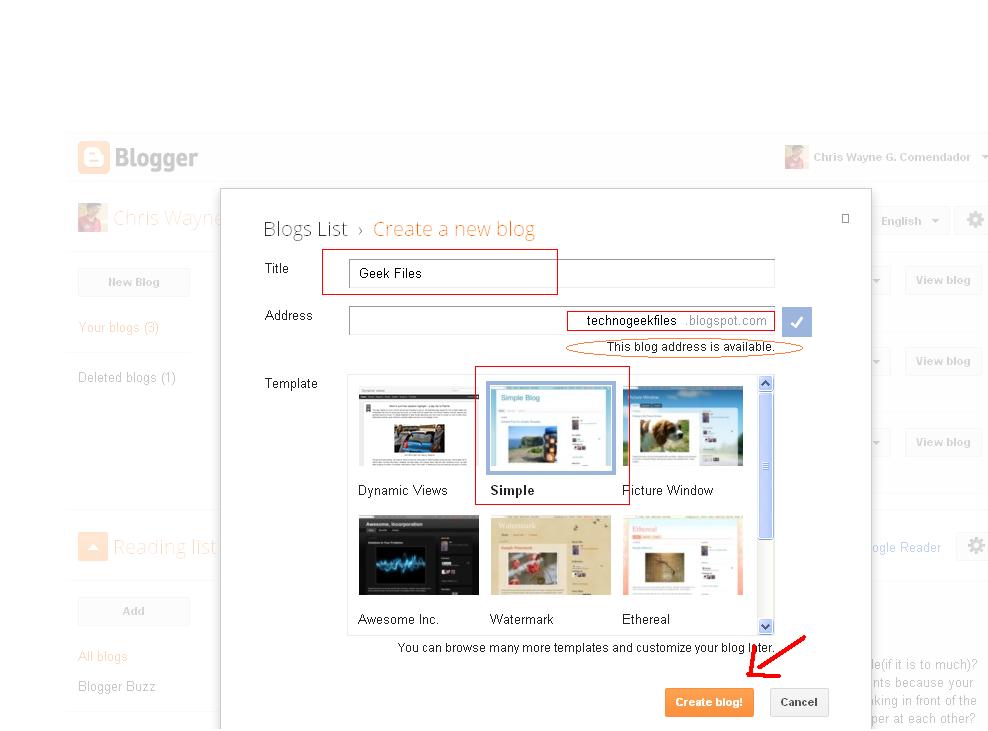Select the Simple template thumbnail
This screenshot has width=988, height=731.
pyautogui.click(x=551, y=427)
